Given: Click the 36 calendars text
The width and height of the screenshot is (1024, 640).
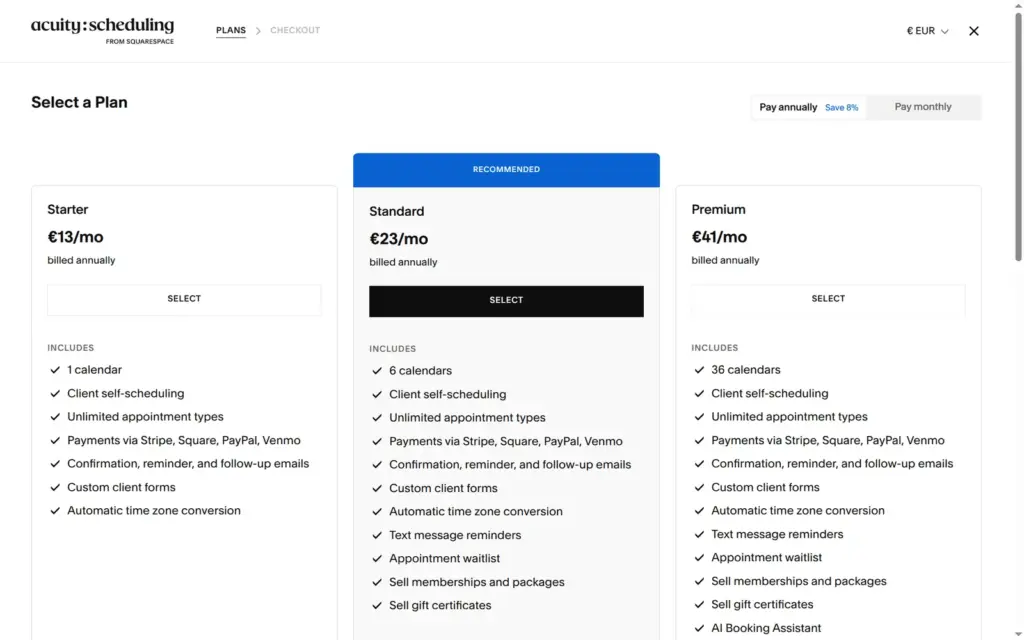Looking at the screenshot, I should click(746, 370).
